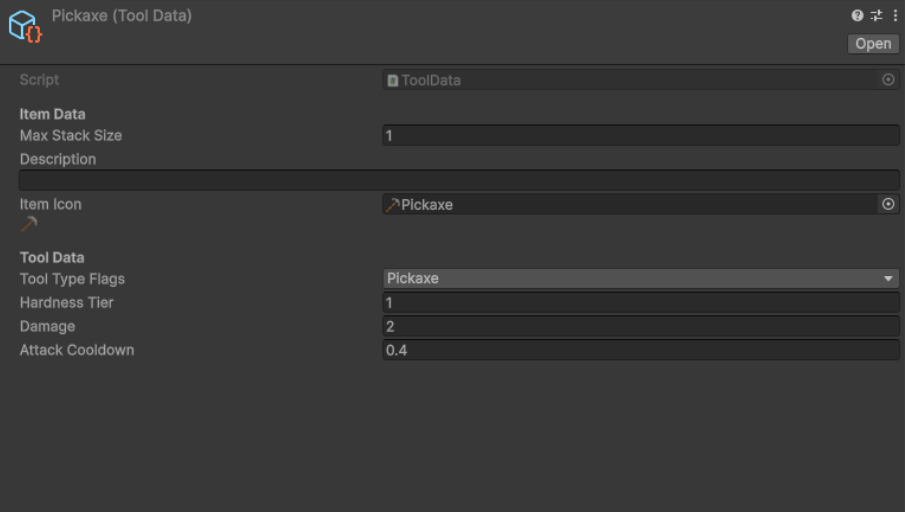The image size is (905, 512).
Task: Edit the Attack Cooldown value field
Action: [640, 351]
